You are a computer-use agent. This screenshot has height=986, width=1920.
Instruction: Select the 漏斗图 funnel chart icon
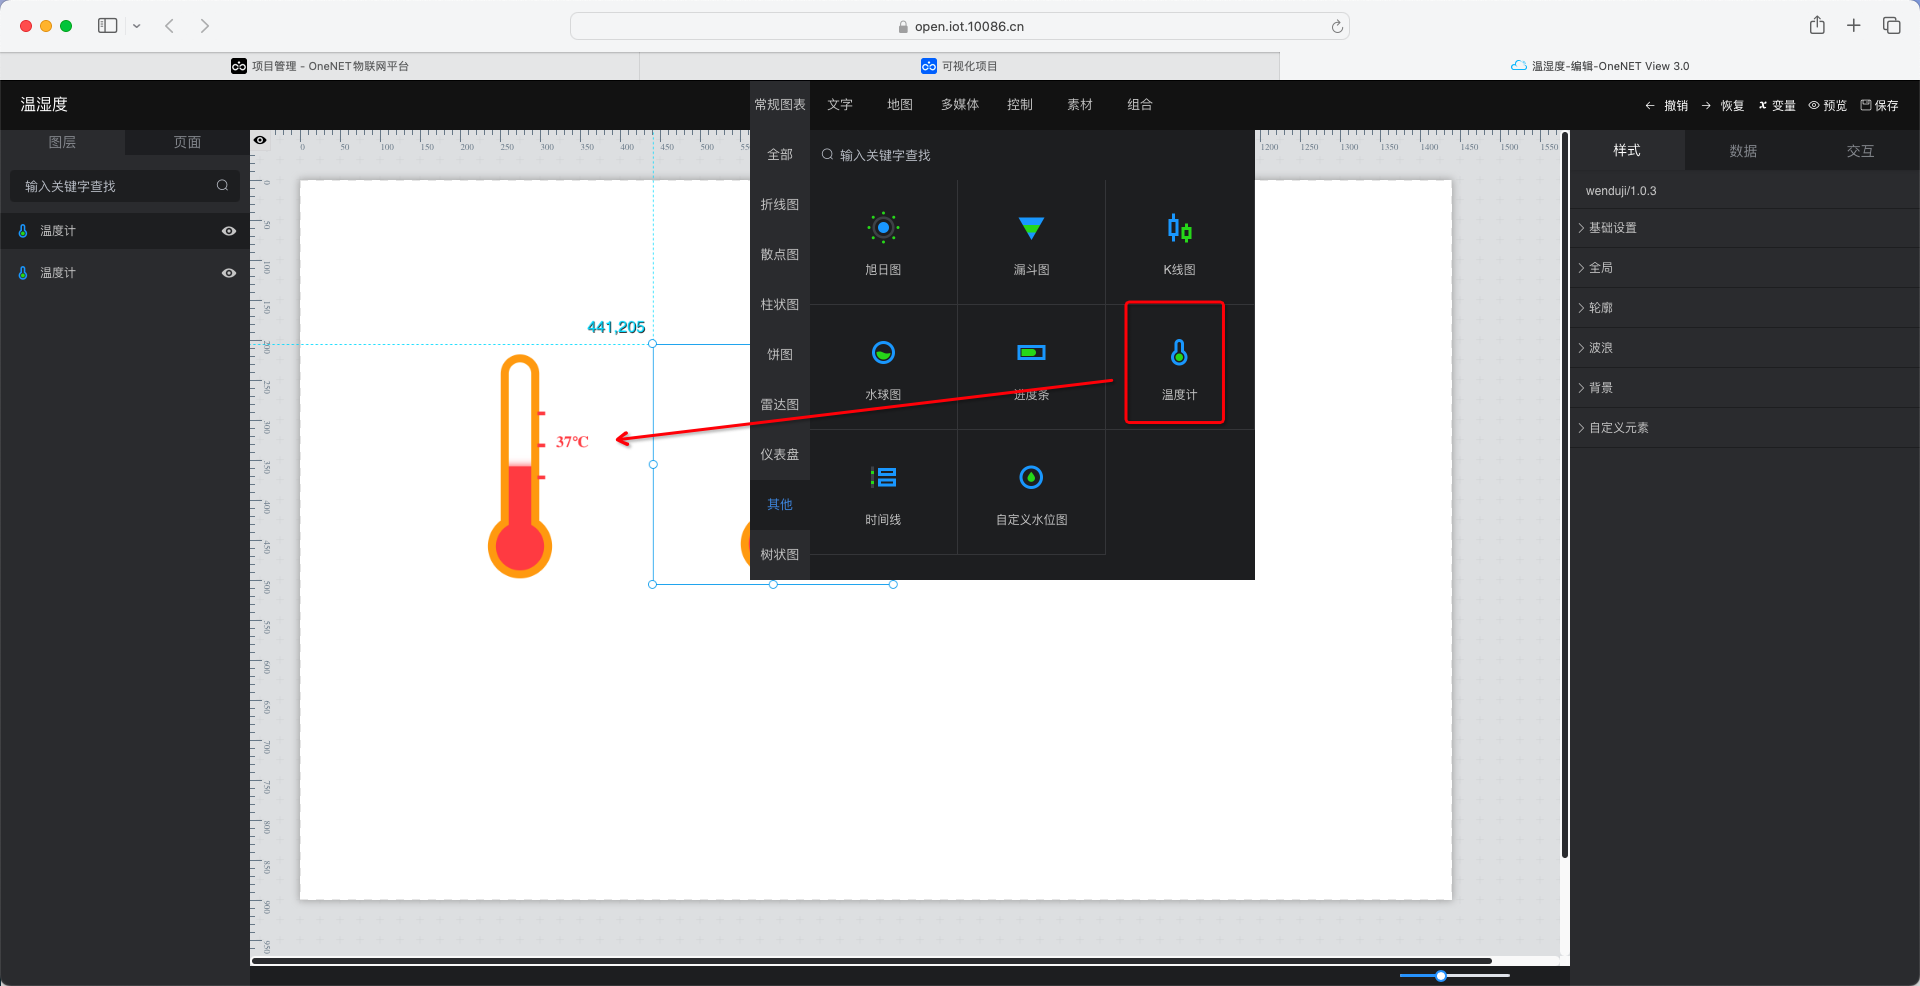coord(1031,229)
